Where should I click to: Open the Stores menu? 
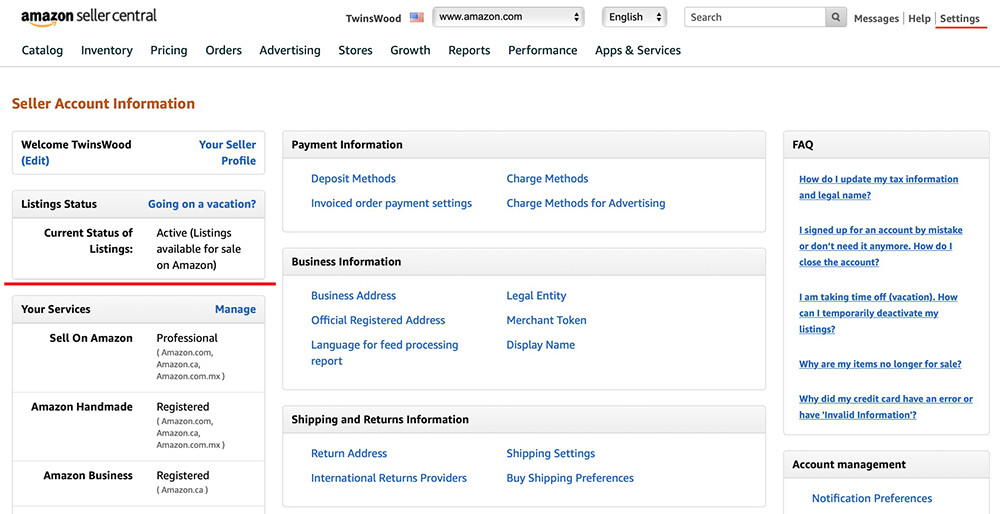(x=355, y=50)
